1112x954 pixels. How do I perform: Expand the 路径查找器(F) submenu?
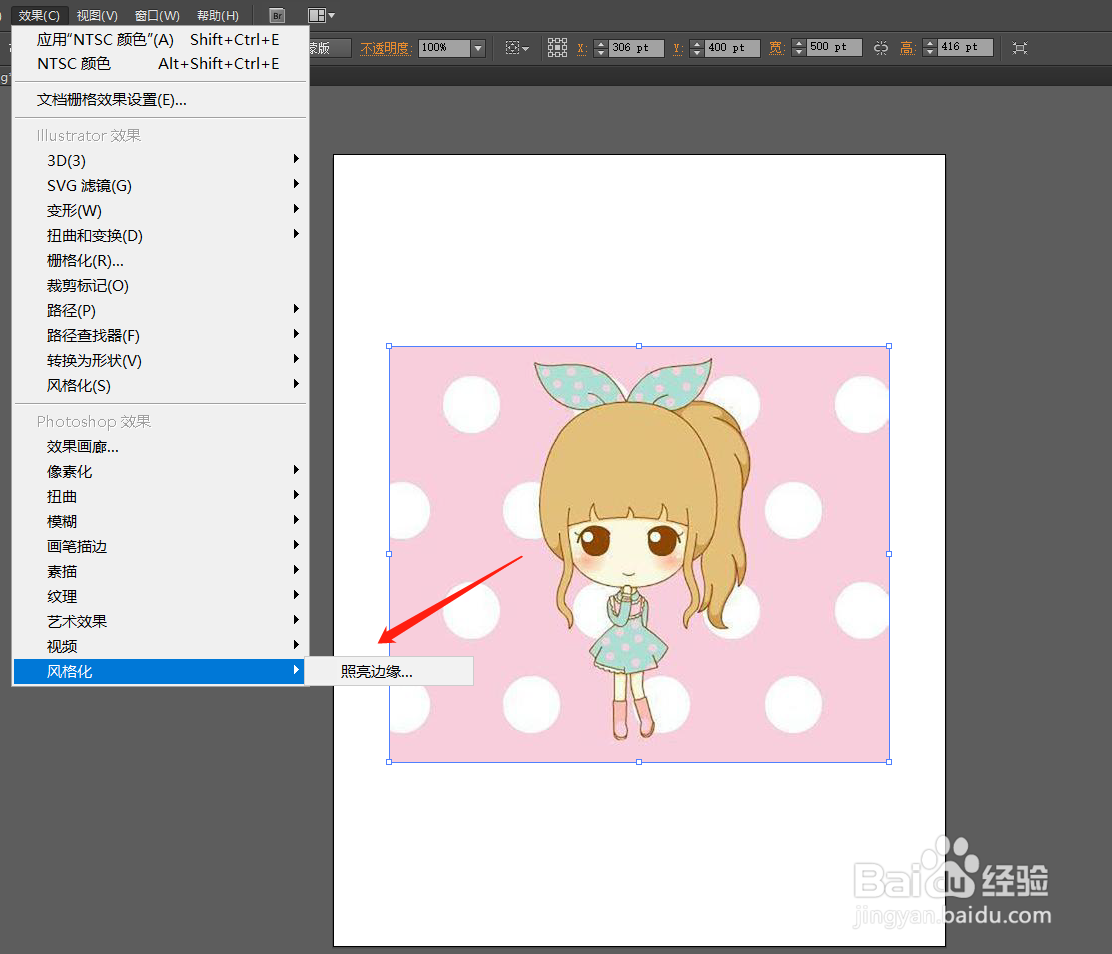click(x=160, y=335)
